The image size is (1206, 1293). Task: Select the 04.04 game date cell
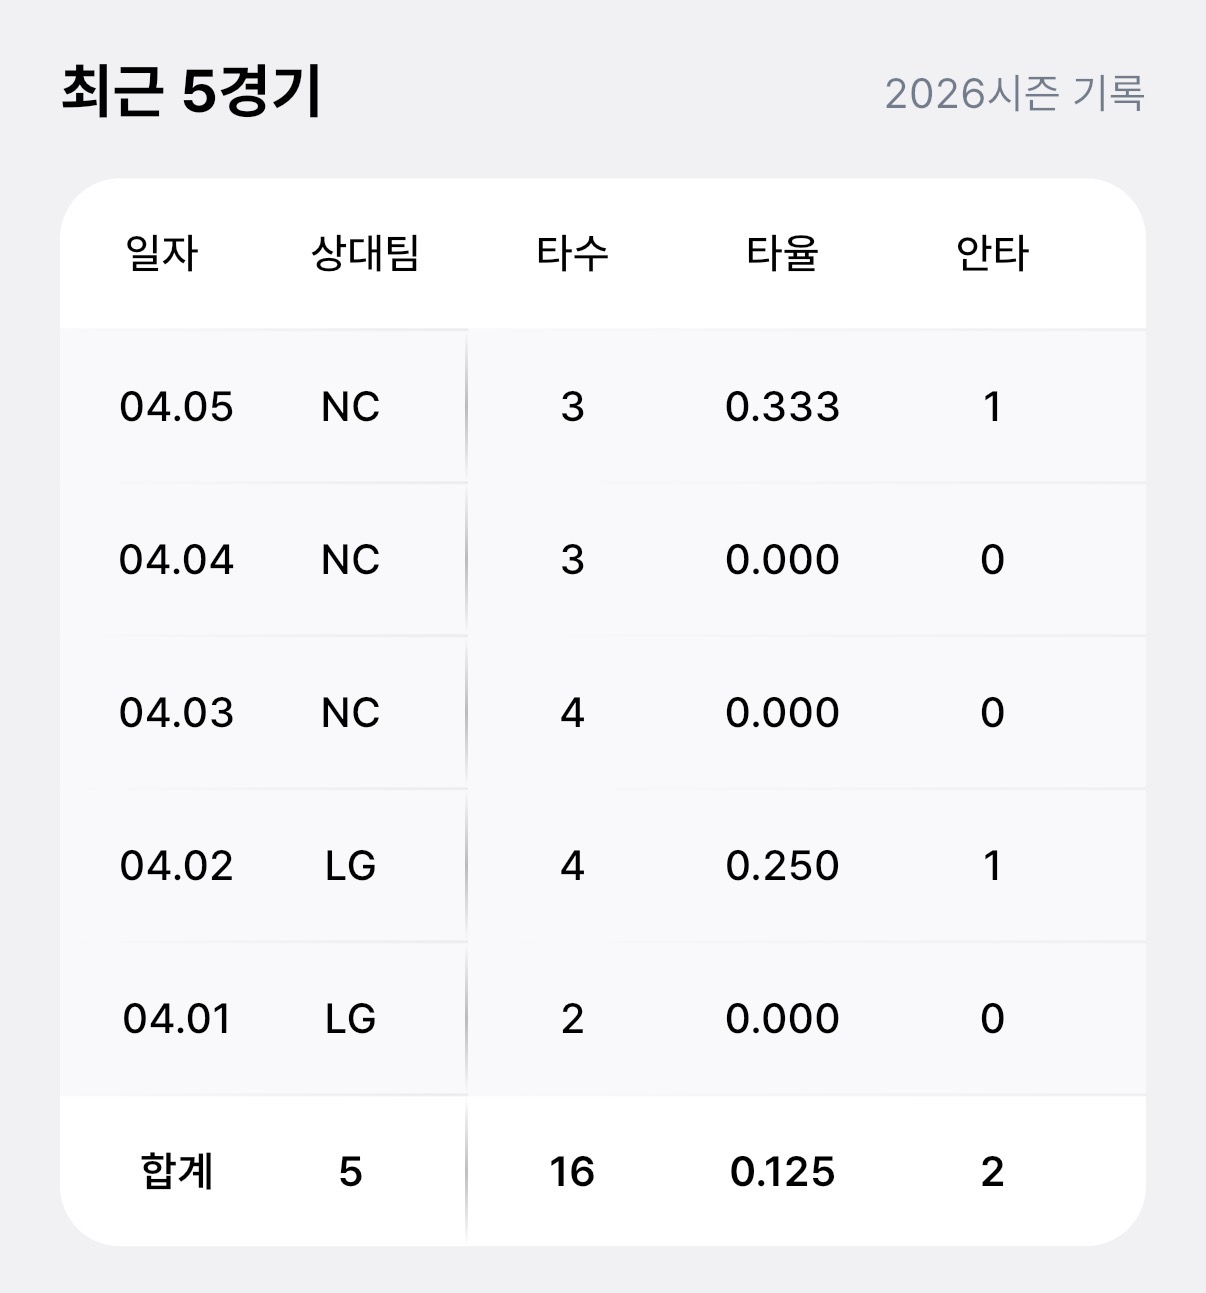tap(176, 560)
